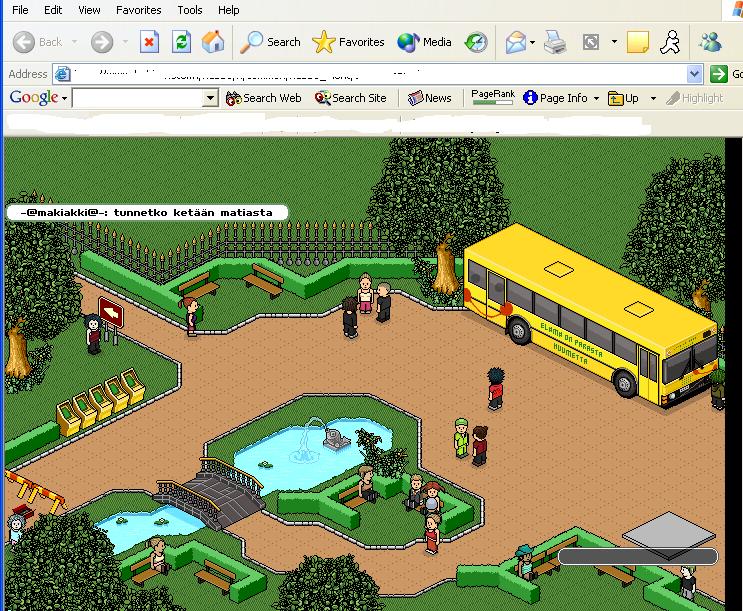Expand Google search box dropdown
The height and width of the screenshot is (611, 743).
click(210, 98)
